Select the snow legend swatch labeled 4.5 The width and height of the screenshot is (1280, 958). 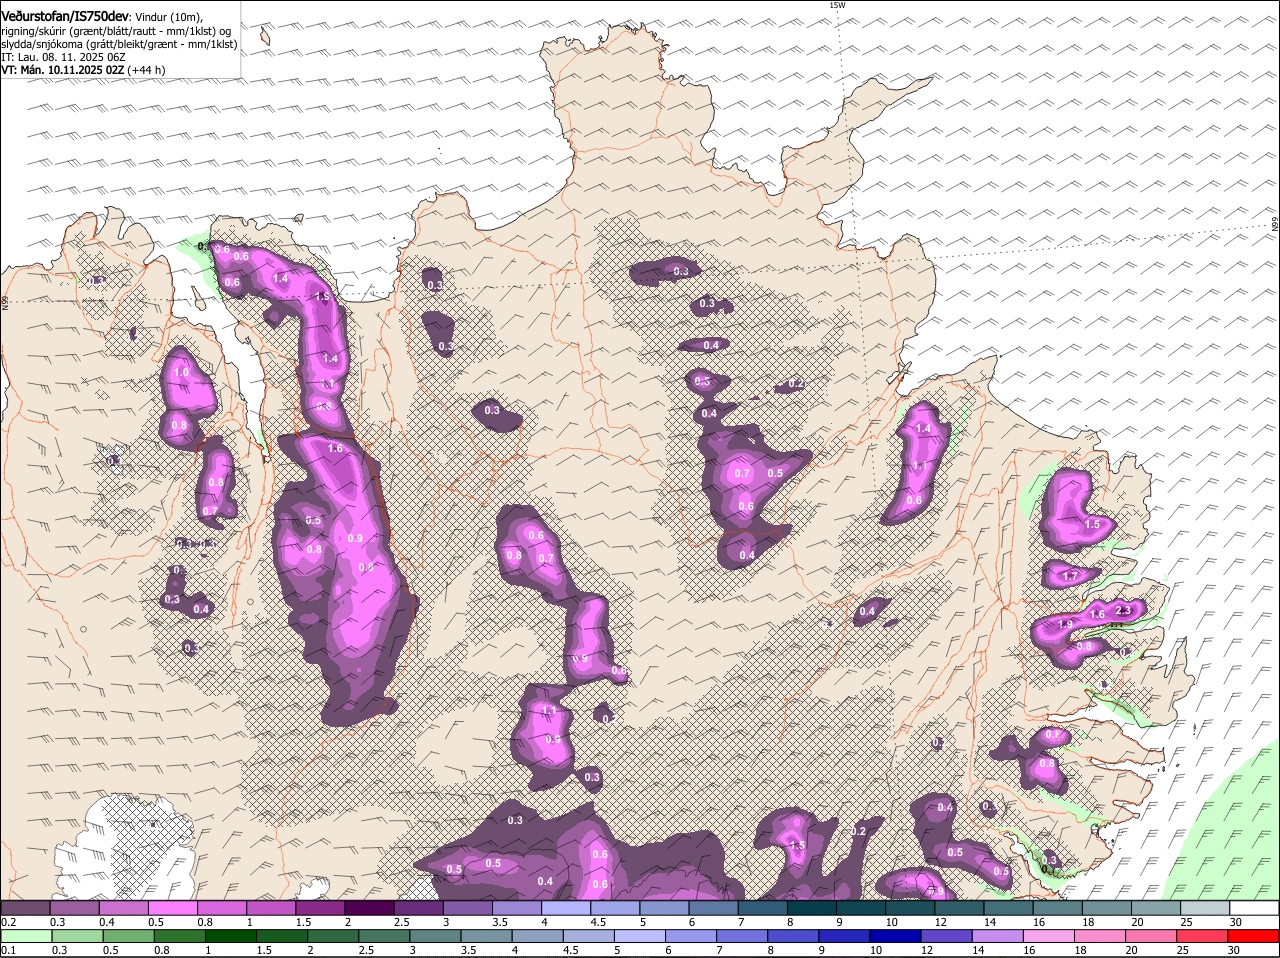tap(615, 908)
